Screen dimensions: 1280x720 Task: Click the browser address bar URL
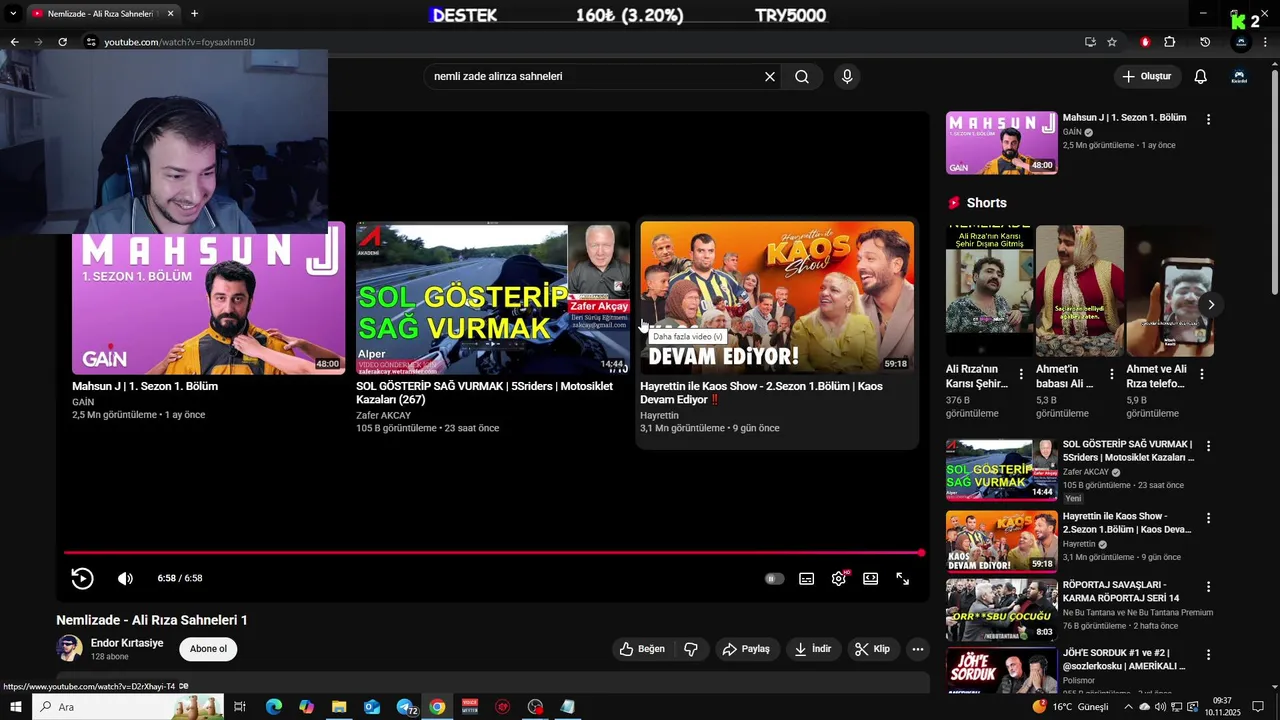click(x=180, y=42)
